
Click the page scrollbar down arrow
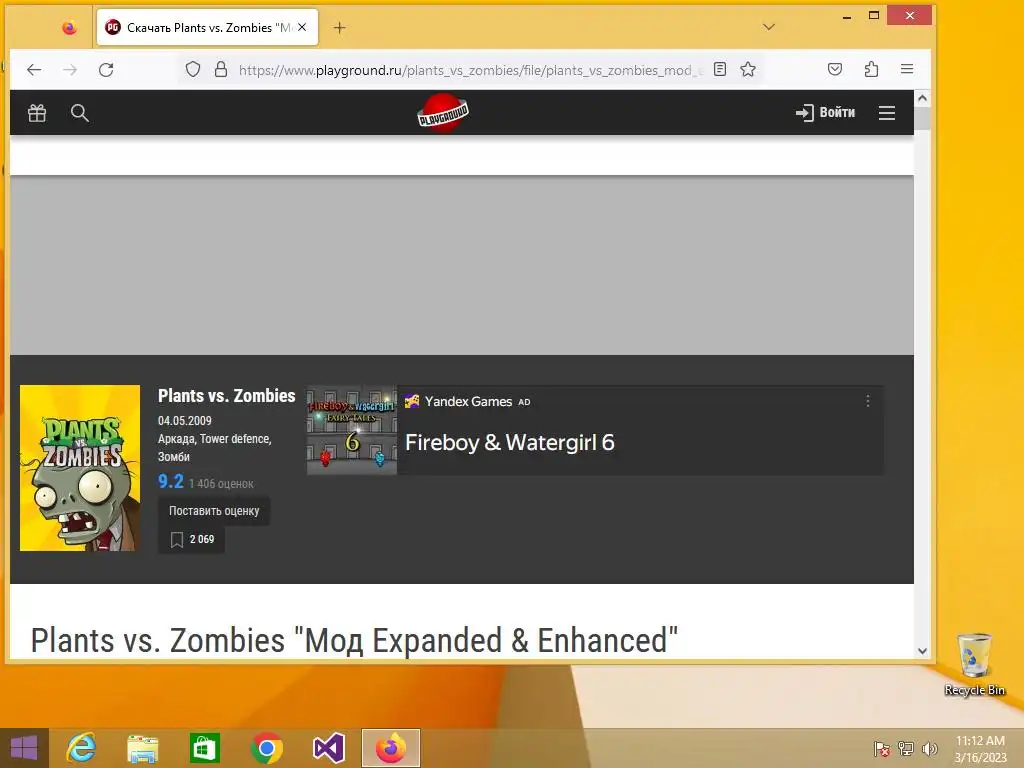922,650
